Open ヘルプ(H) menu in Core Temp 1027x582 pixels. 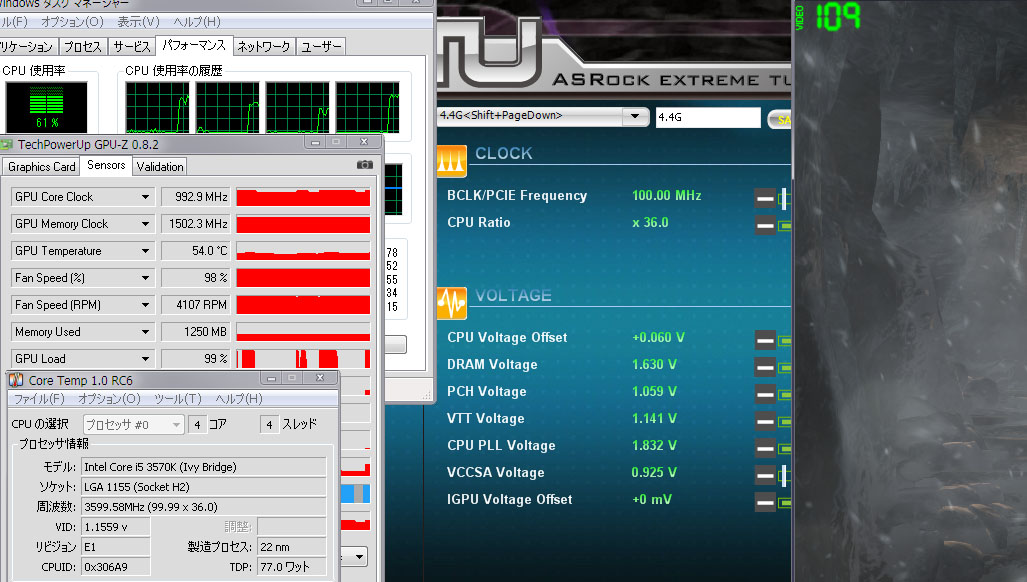(x=239, y=399)
